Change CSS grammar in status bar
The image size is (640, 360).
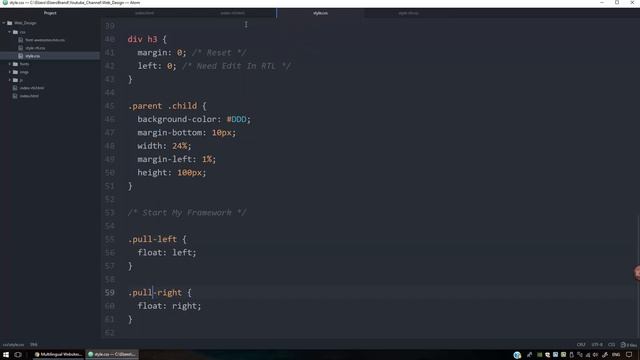(x=611, y=345)
